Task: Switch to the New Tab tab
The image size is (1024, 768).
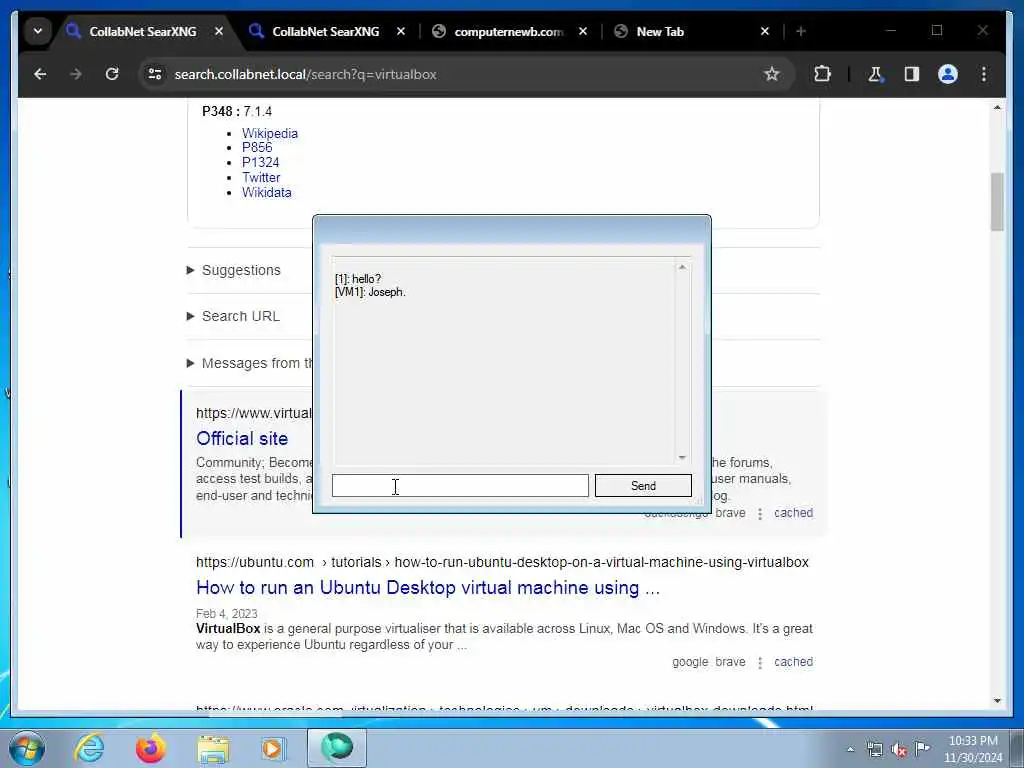Action: click(x=660, y=31)
